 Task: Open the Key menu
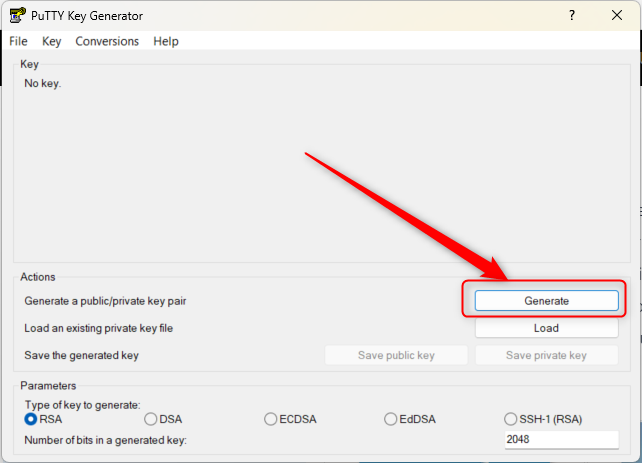point(52,41)
